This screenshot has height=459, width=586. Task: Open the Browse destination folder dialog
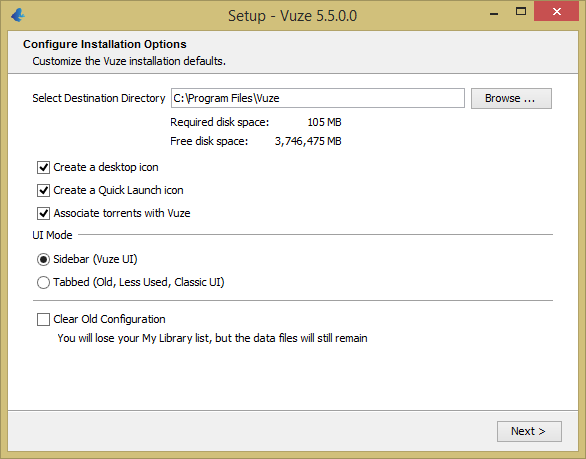click(511, 98)
